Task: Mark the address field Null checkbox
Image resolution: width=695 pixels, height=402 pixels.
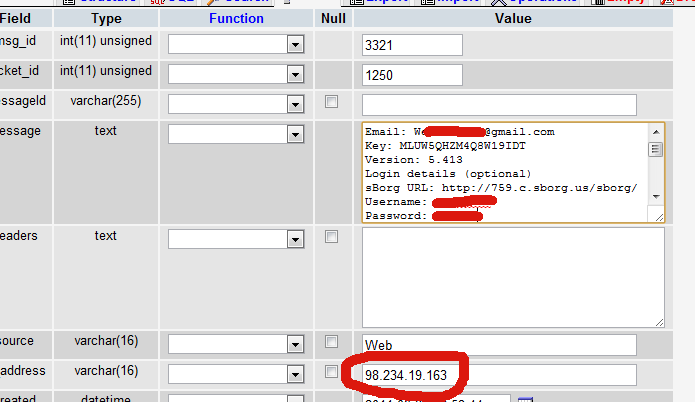Action: pyautogui.click(x=332, y=372)
